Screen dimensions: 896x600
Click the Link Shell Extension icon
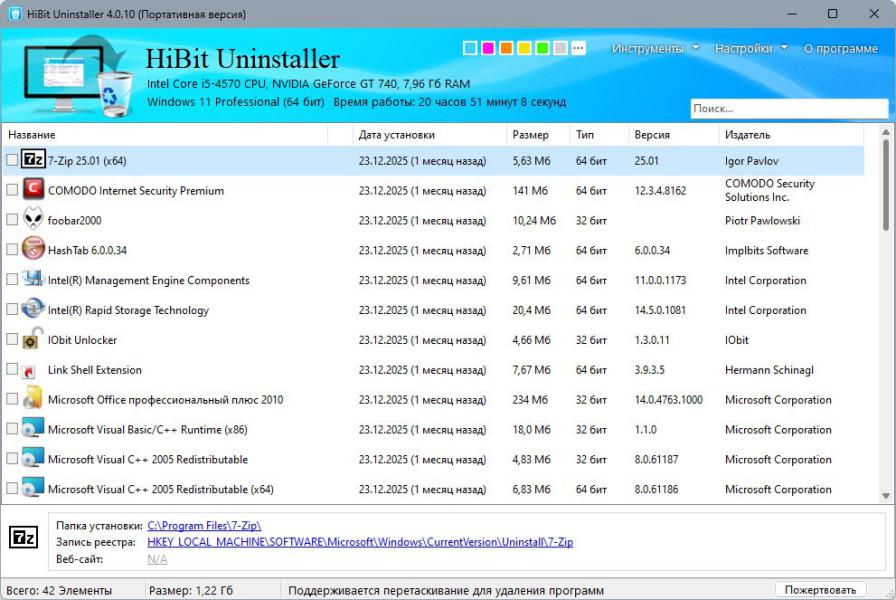(33, 370)
